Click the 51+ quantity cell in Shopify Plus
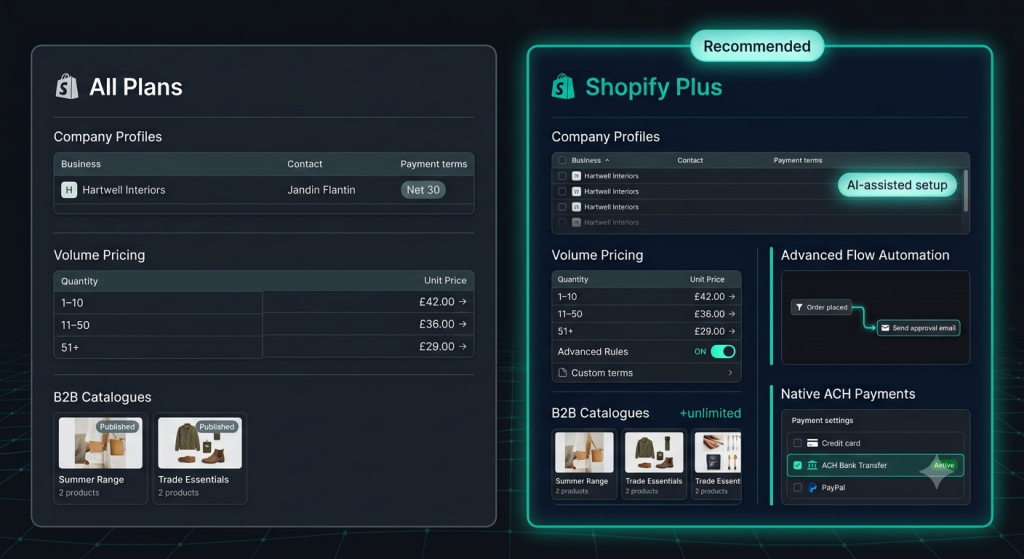Screen dimensions: 1024x559 click(x=565, y=331)
